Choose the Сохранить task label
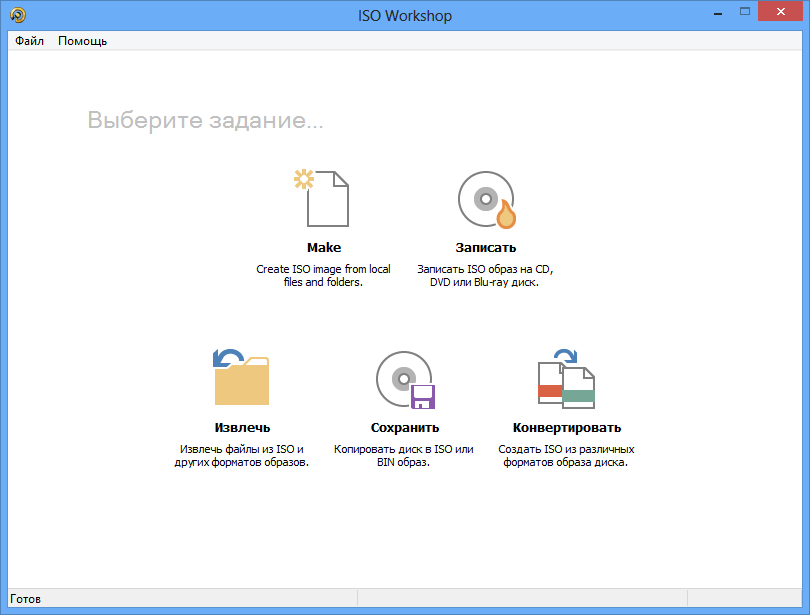 click(404, 427)
